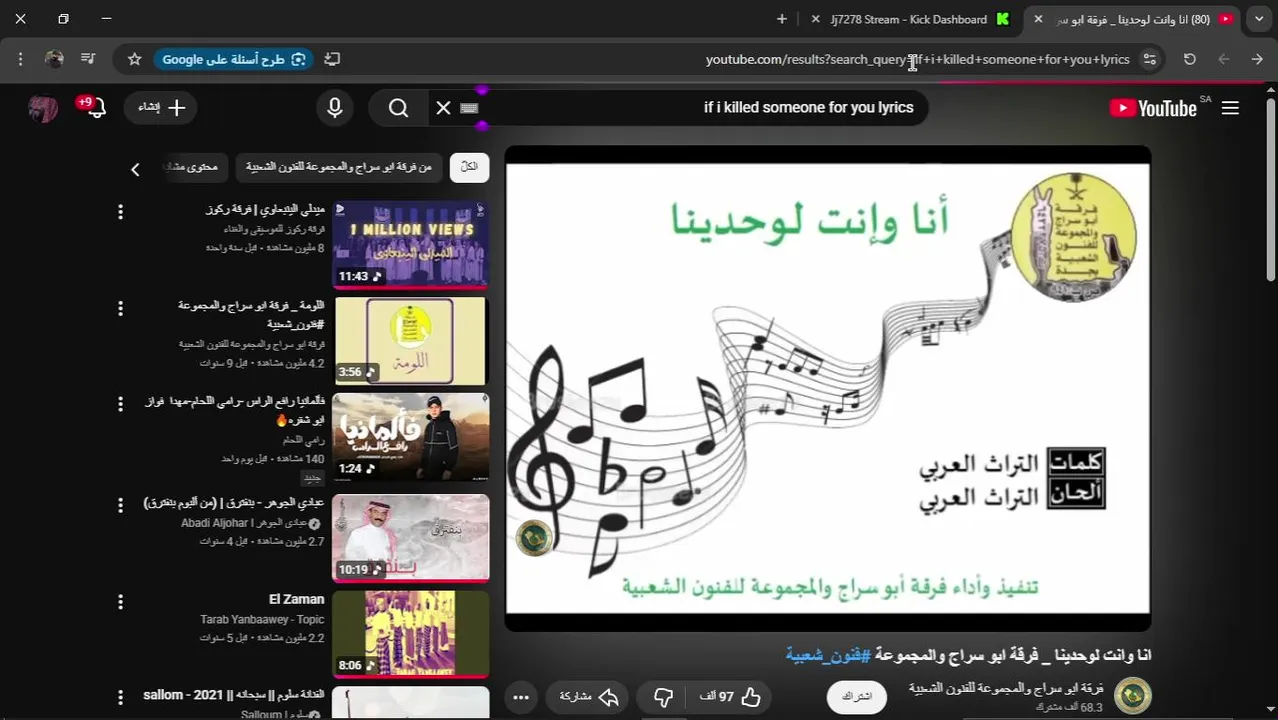Image resolution: width=1278 pixels, height=720 pixels.
Task: Select the من فرقة ابو سراج filter chip
Action: [x=340, y=167]
